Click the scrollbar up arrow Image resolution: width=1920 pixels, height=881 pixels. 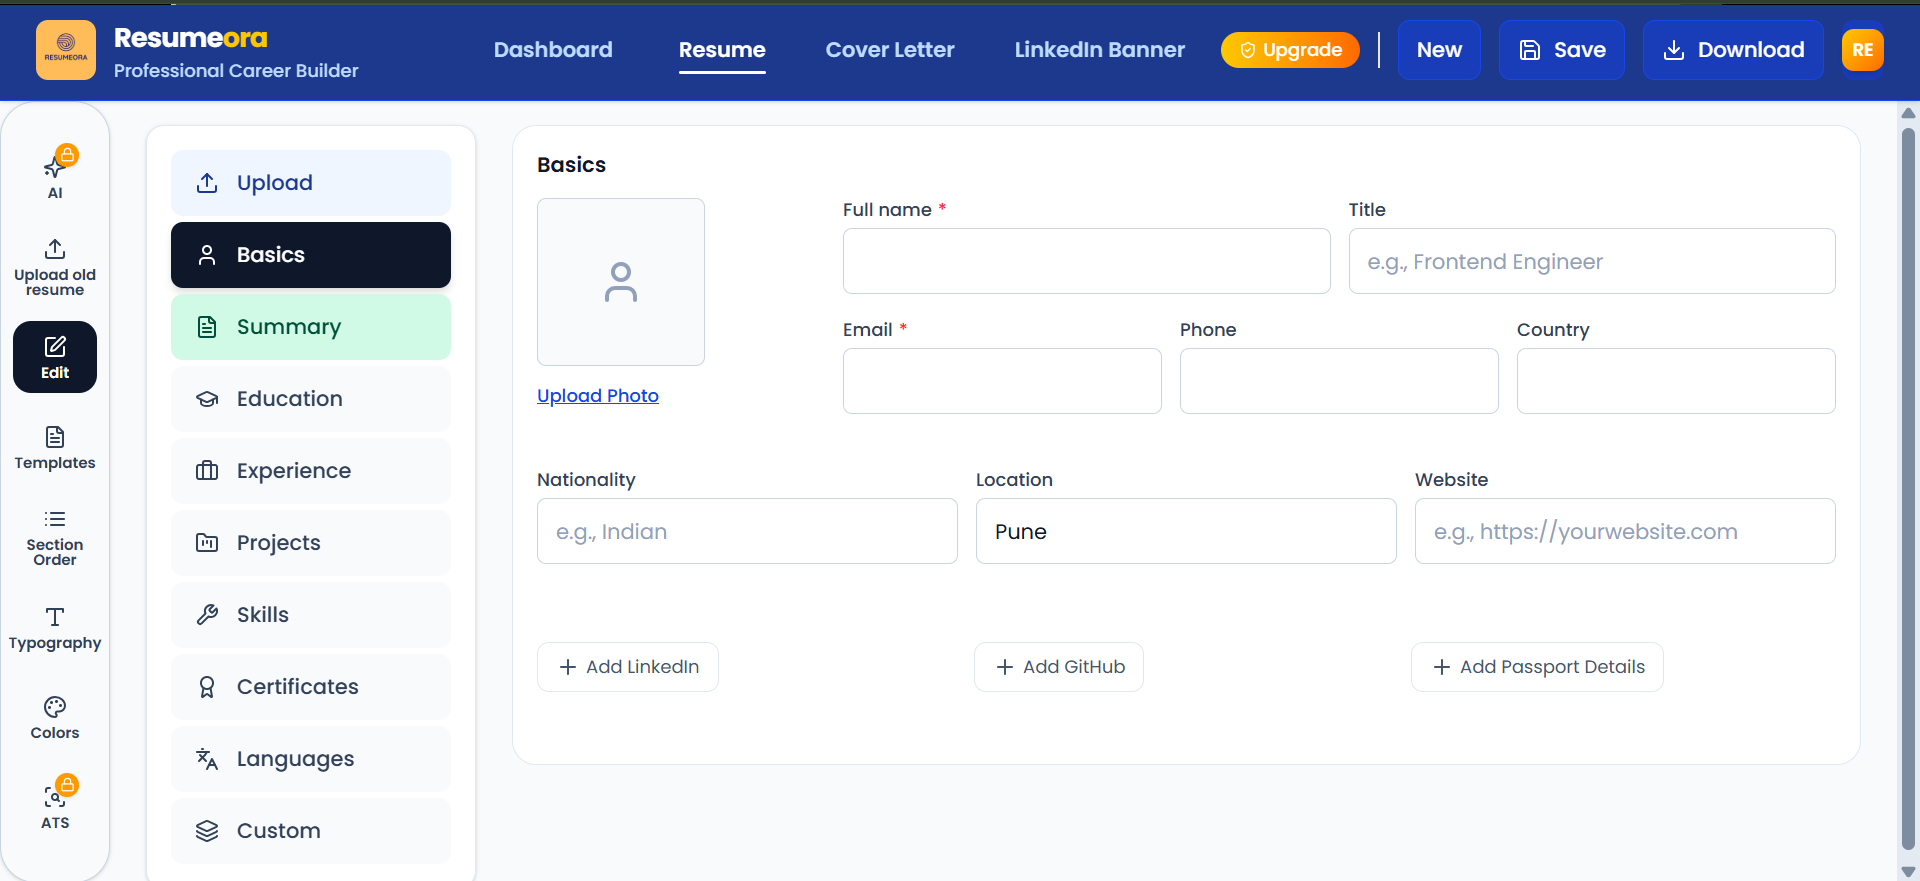click(x=1908, y=113)
